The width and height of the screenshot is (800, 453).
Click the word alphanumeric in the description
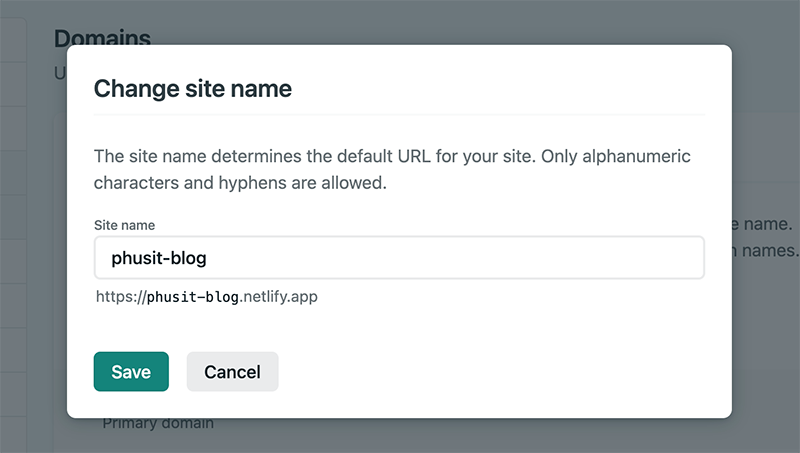tap(636, 156)
